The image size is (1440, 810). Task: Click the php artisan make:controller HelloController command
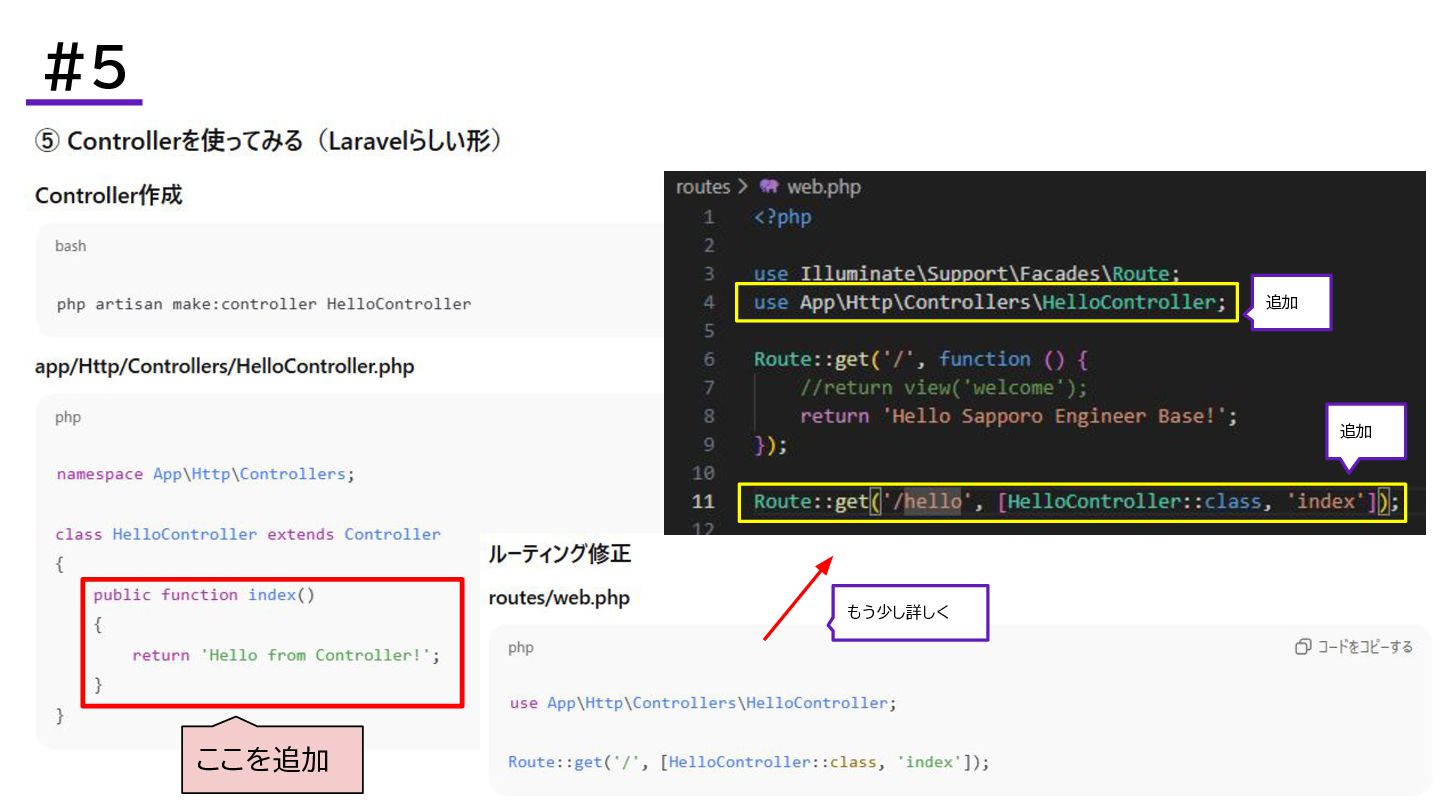point(264,304)
